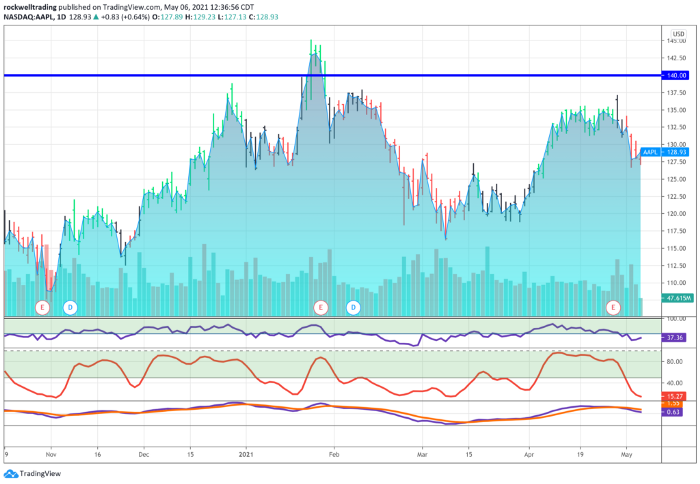Screen dimensions: 700x484
Task: Click the 2021 date label on time axis
Action: 246,455
